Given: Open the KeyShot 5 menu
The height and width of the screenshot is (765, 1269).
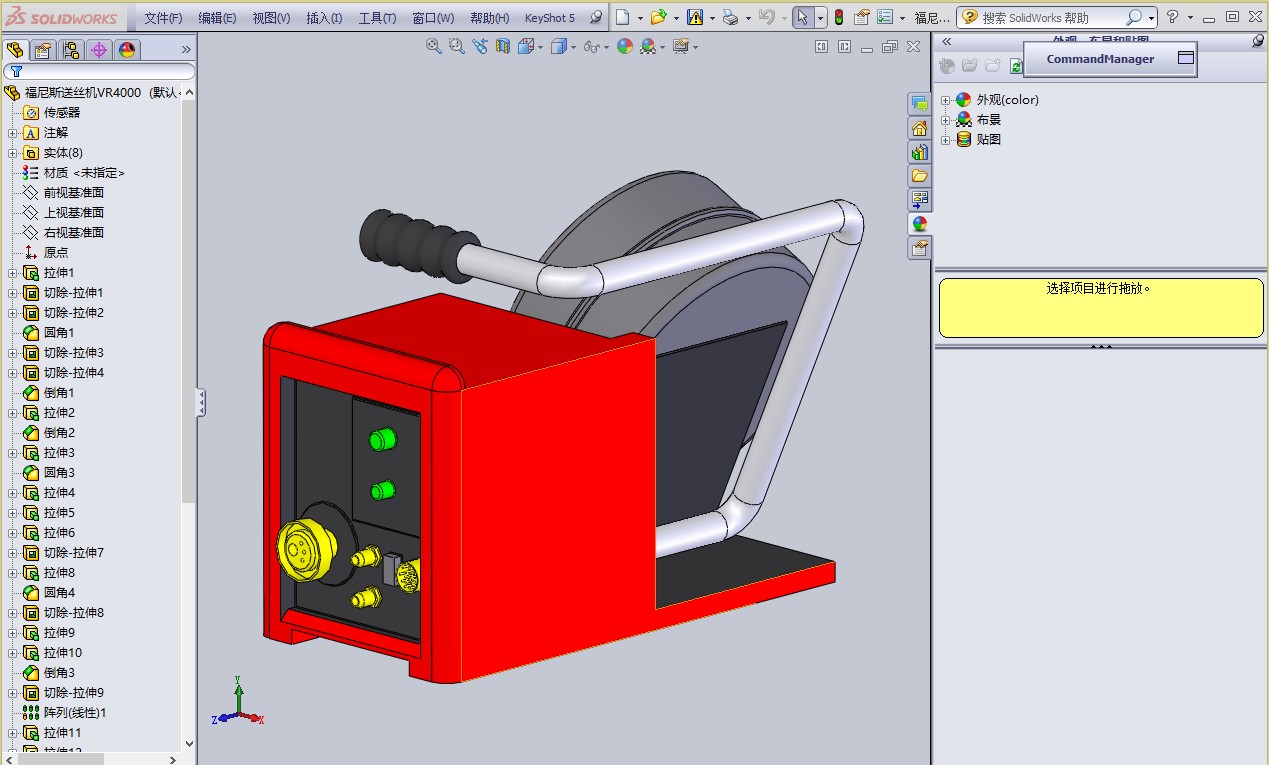Looking at the screenshot, I should click(550, 18).
